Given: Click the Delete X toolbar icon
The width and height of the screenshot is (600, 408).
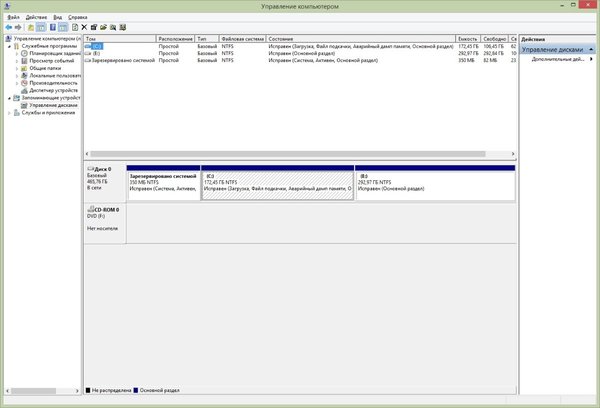Looking at the screenshot, I should click(84, 27).
